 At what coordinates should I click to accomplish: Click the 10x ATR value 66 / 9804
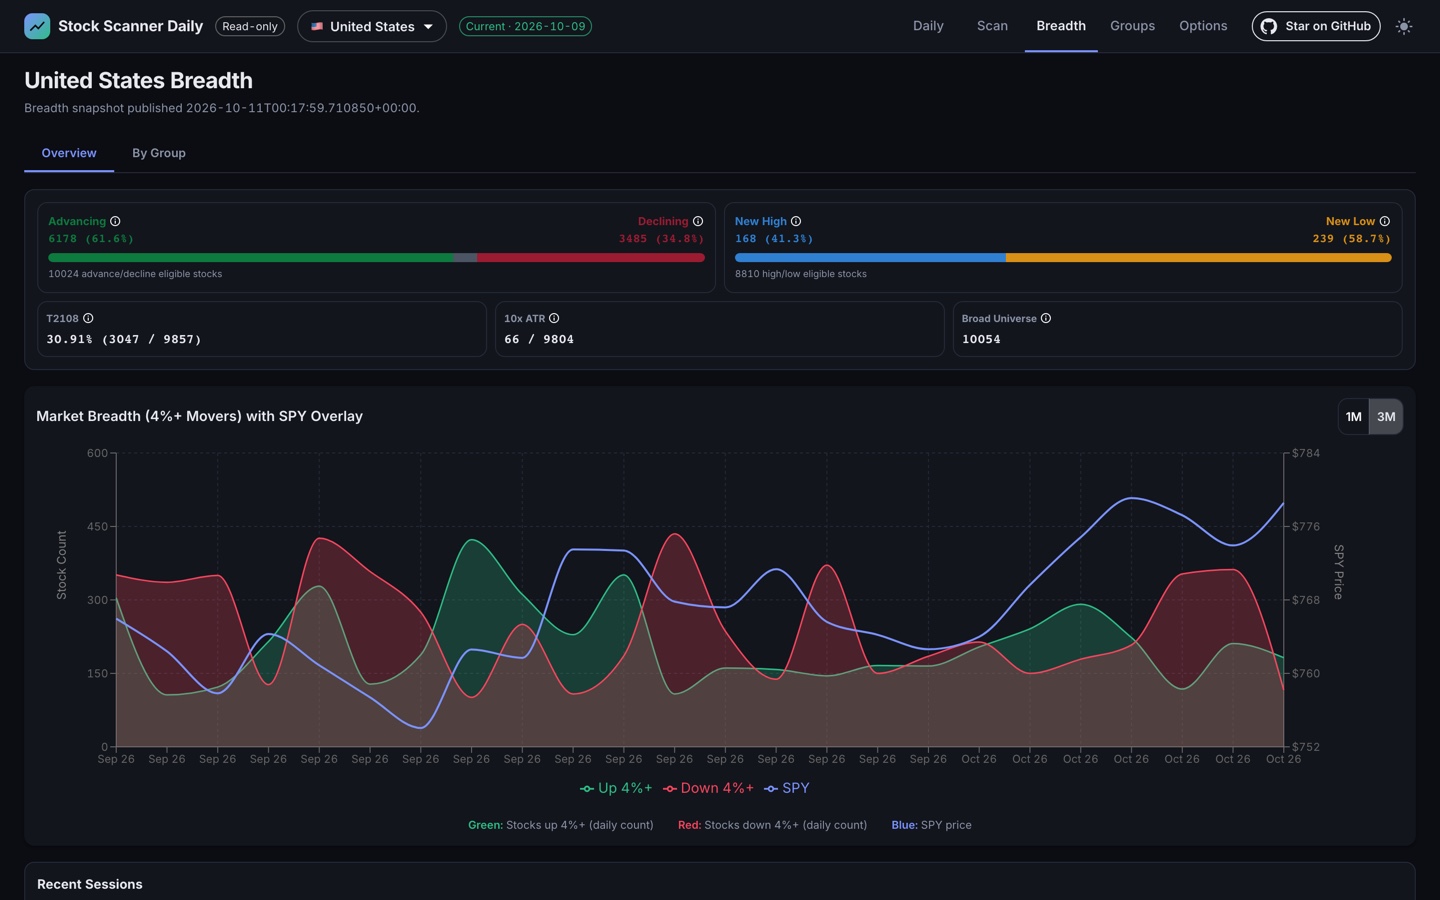click(539, 339)
